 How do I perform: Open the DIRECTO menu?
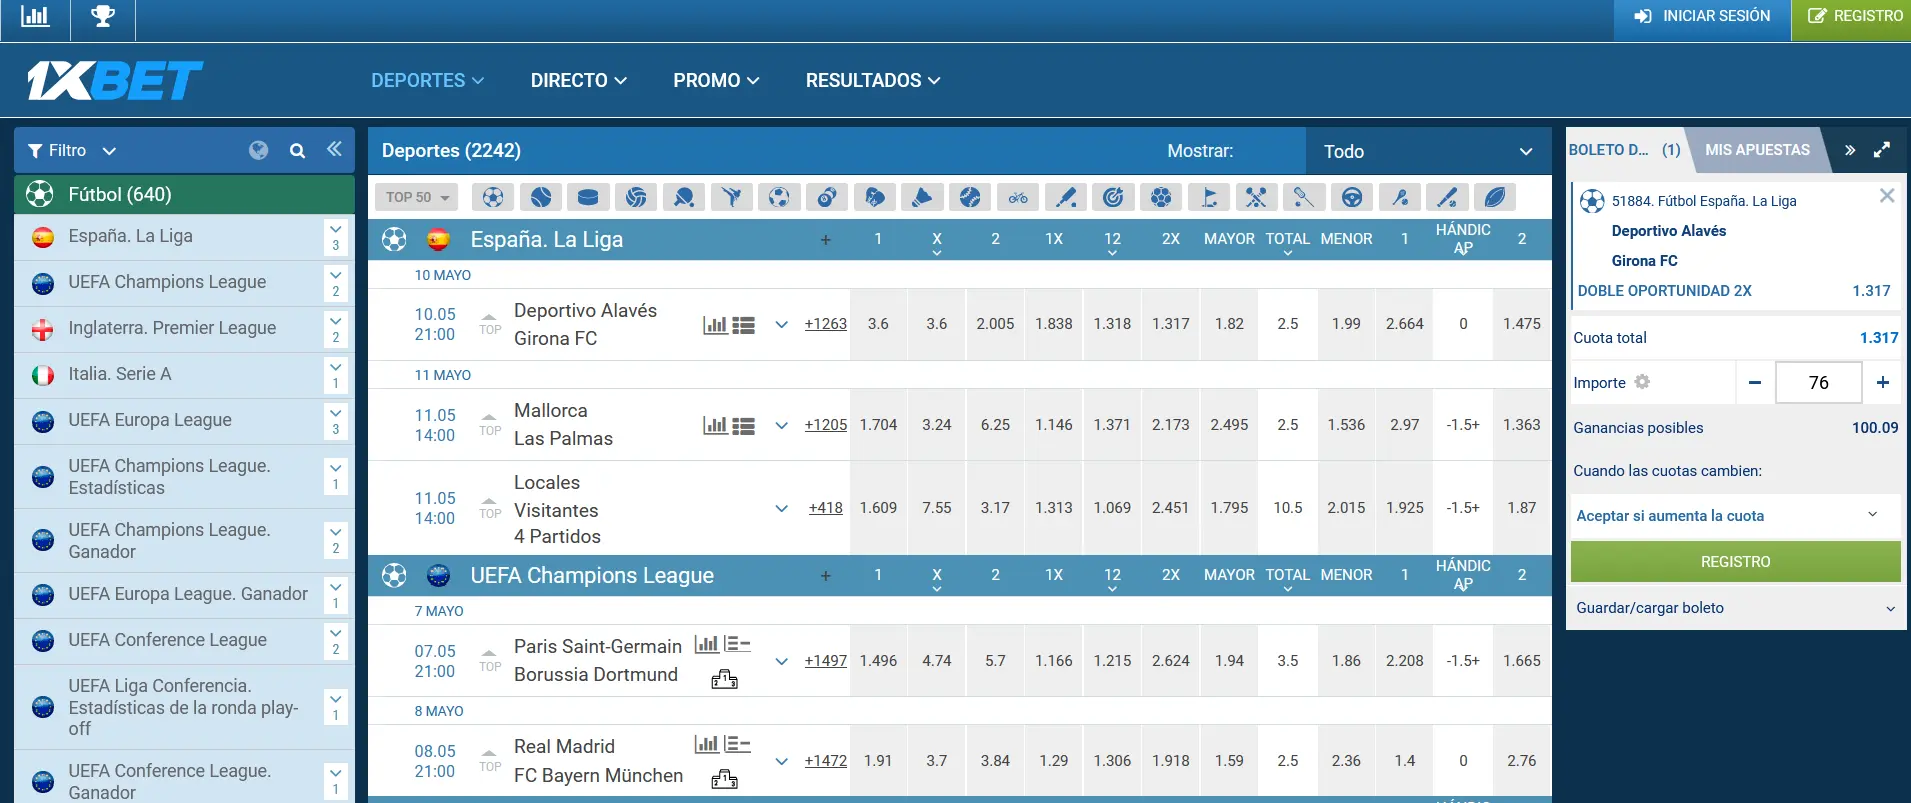click(x=579, y=81)
